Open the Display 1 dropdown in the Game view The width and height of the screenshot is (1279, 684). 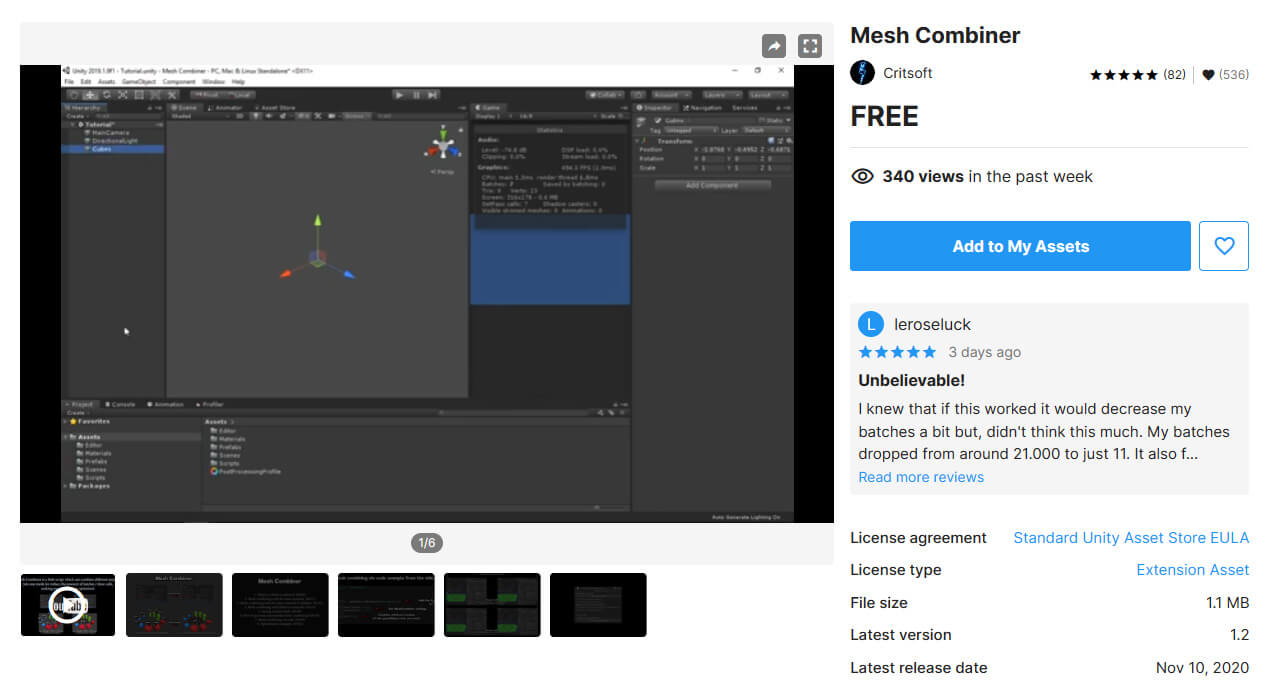pyautogui.click(x=492, y=116)
